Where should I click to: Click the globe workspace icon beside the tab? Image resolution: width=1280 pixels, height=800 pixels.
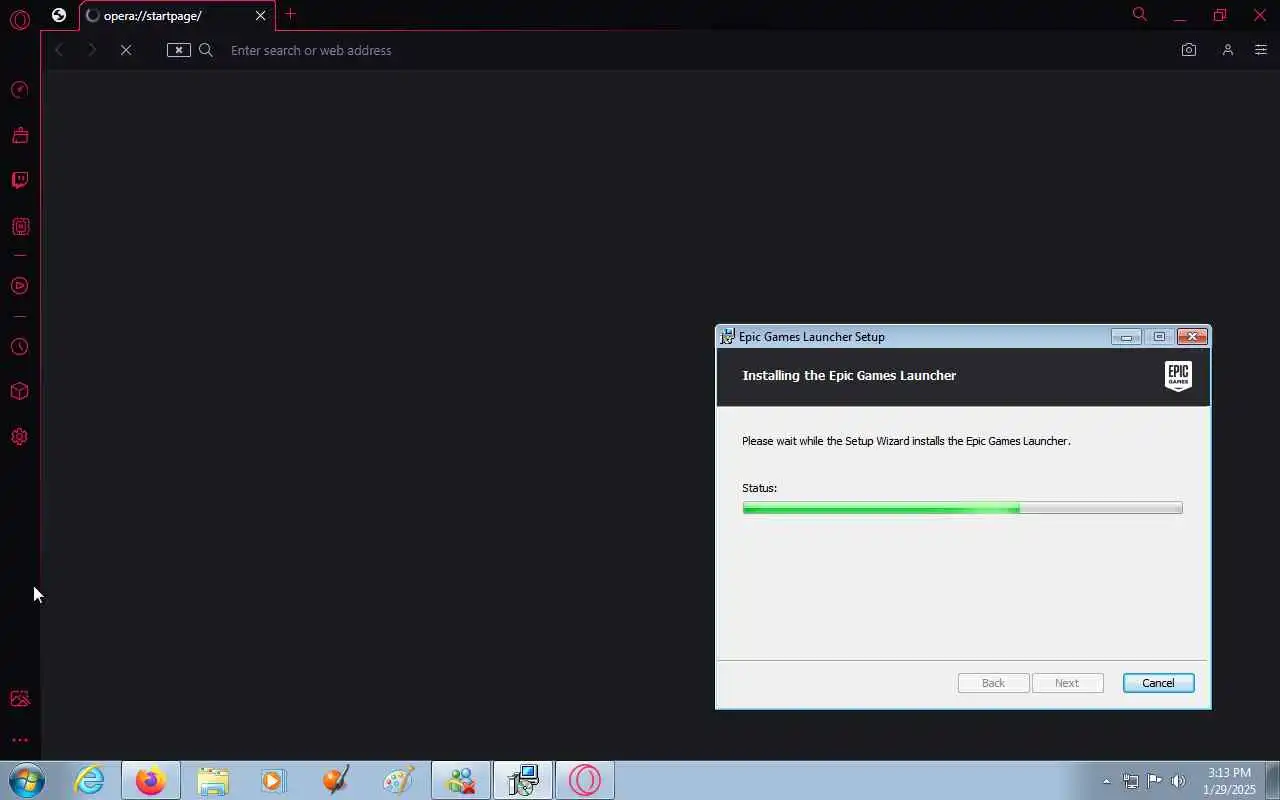point(59,15)
